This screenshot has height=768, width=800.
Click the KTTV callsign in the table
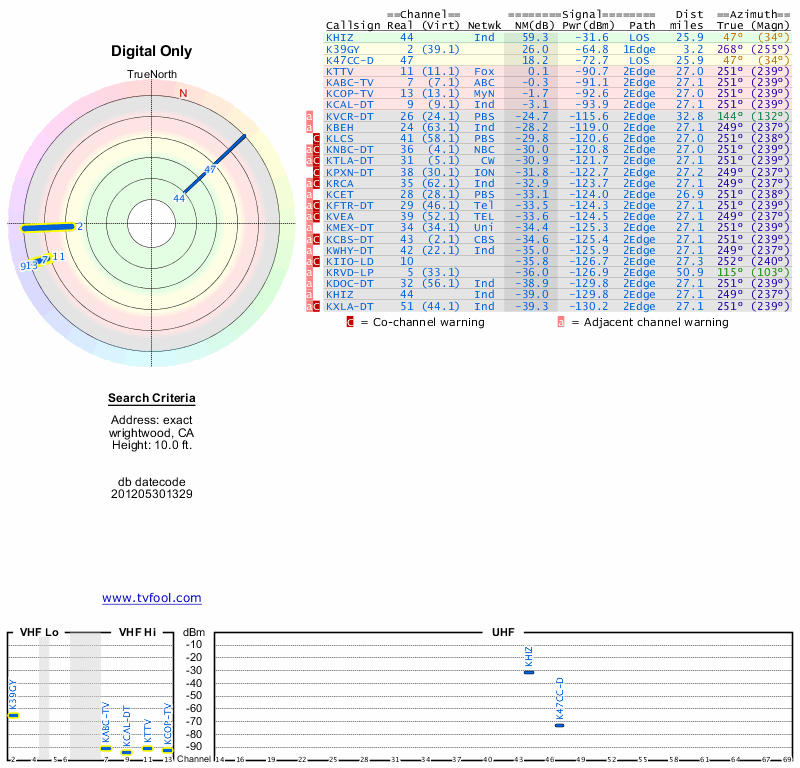(340, 71)
